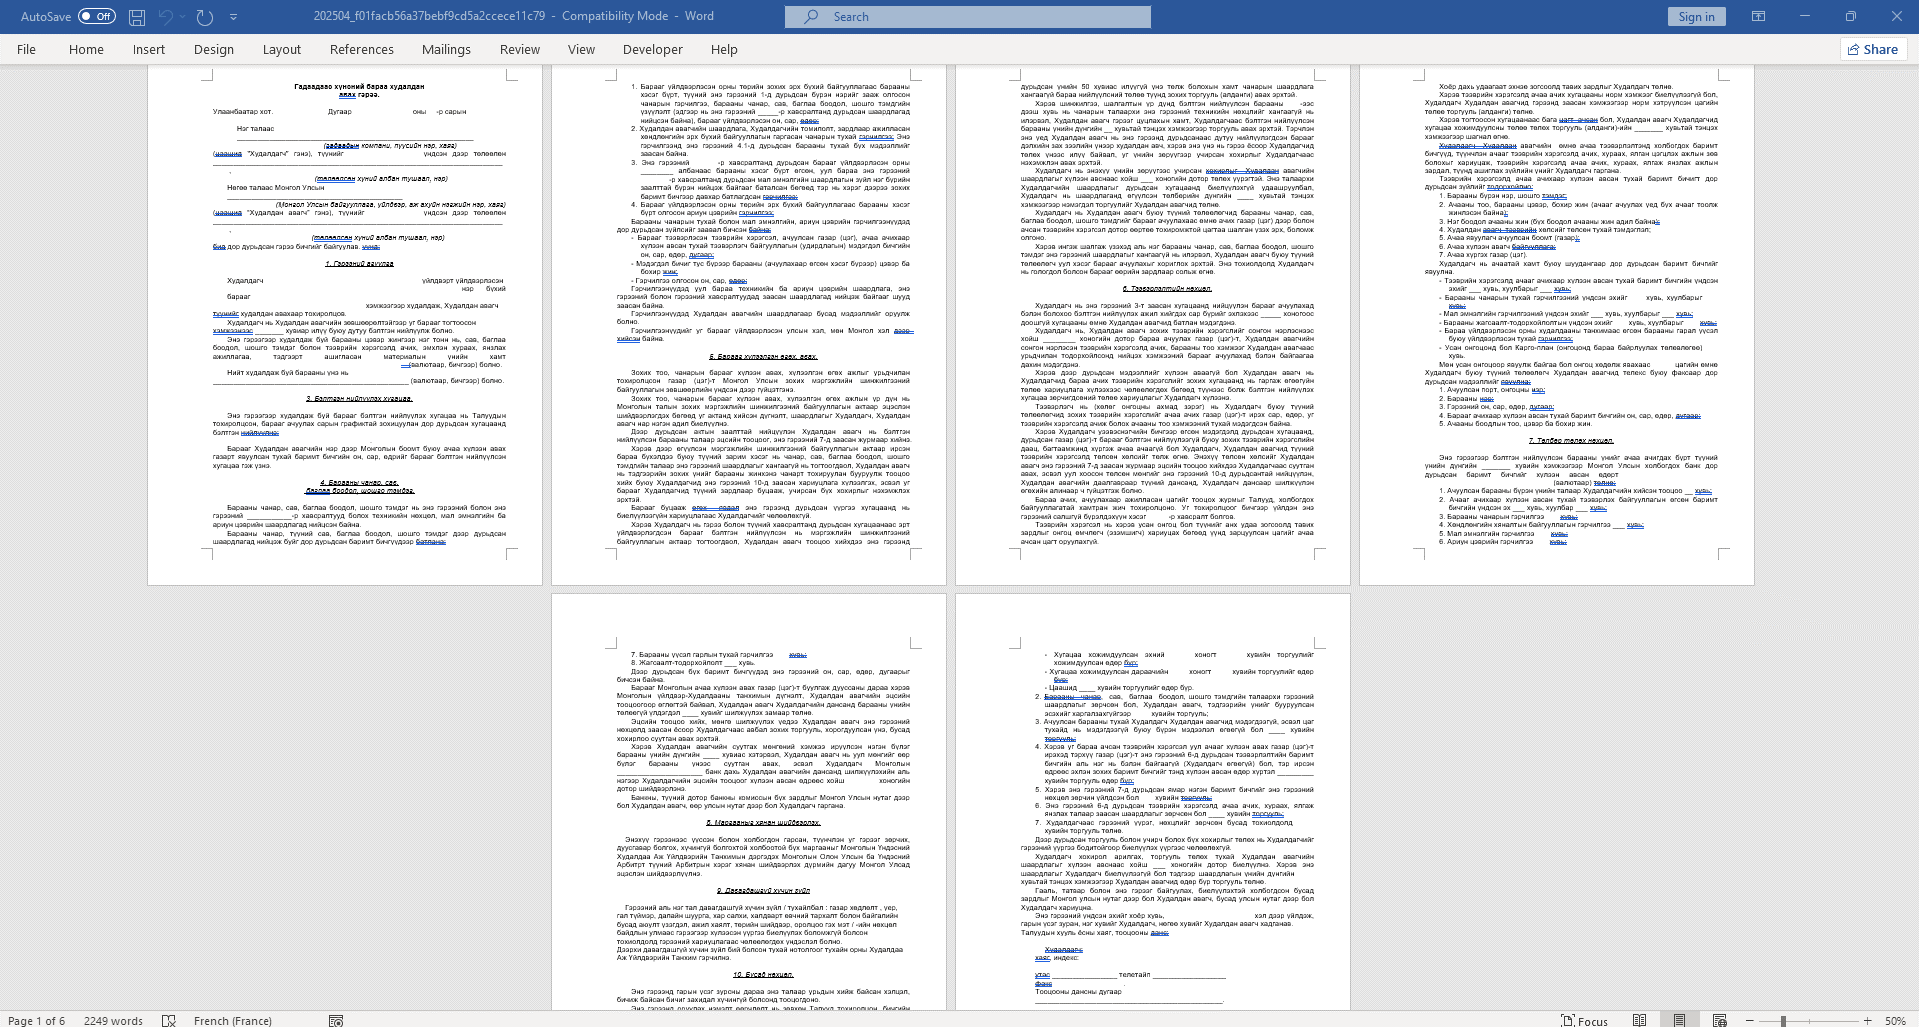Select Print Layout view
The image size is (1919, 1027).
click(x=1679, y=1020)
